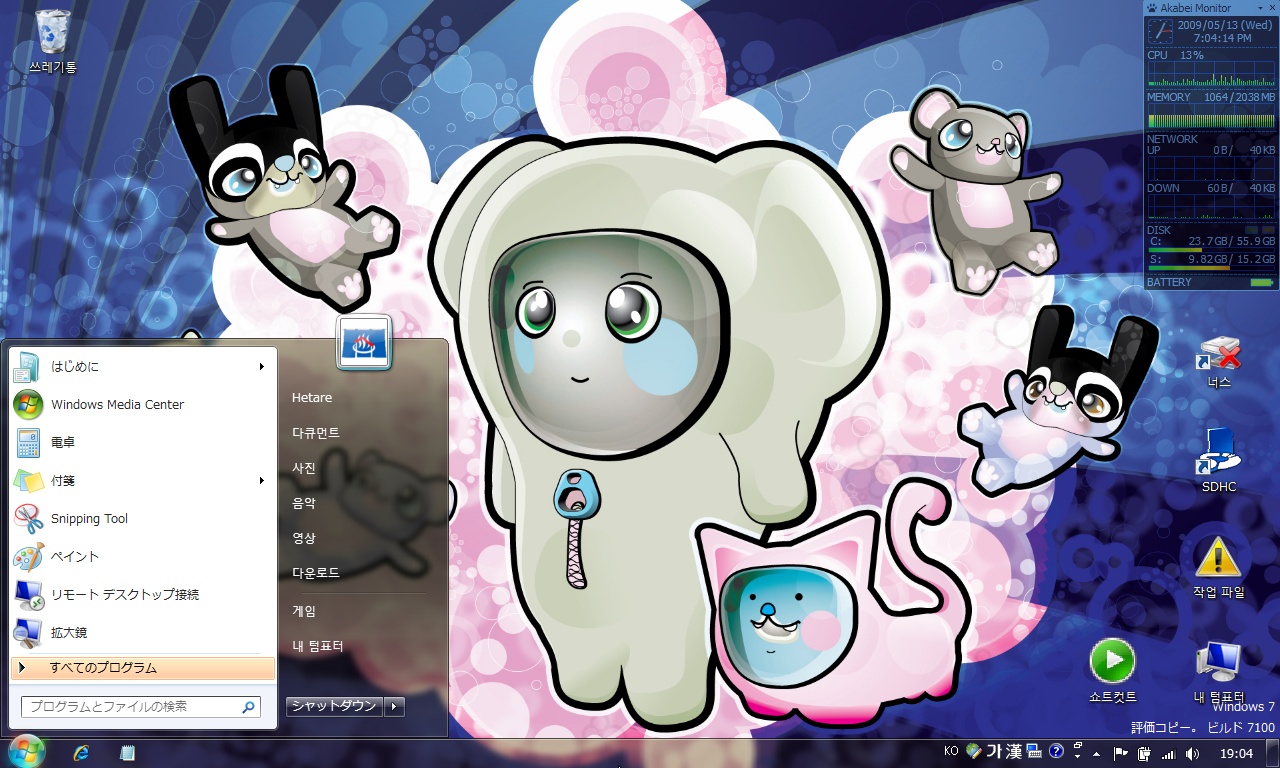The image size is (1280, 768).
Task: Open the network signal tray icon
Action: tap(1168, 753)
